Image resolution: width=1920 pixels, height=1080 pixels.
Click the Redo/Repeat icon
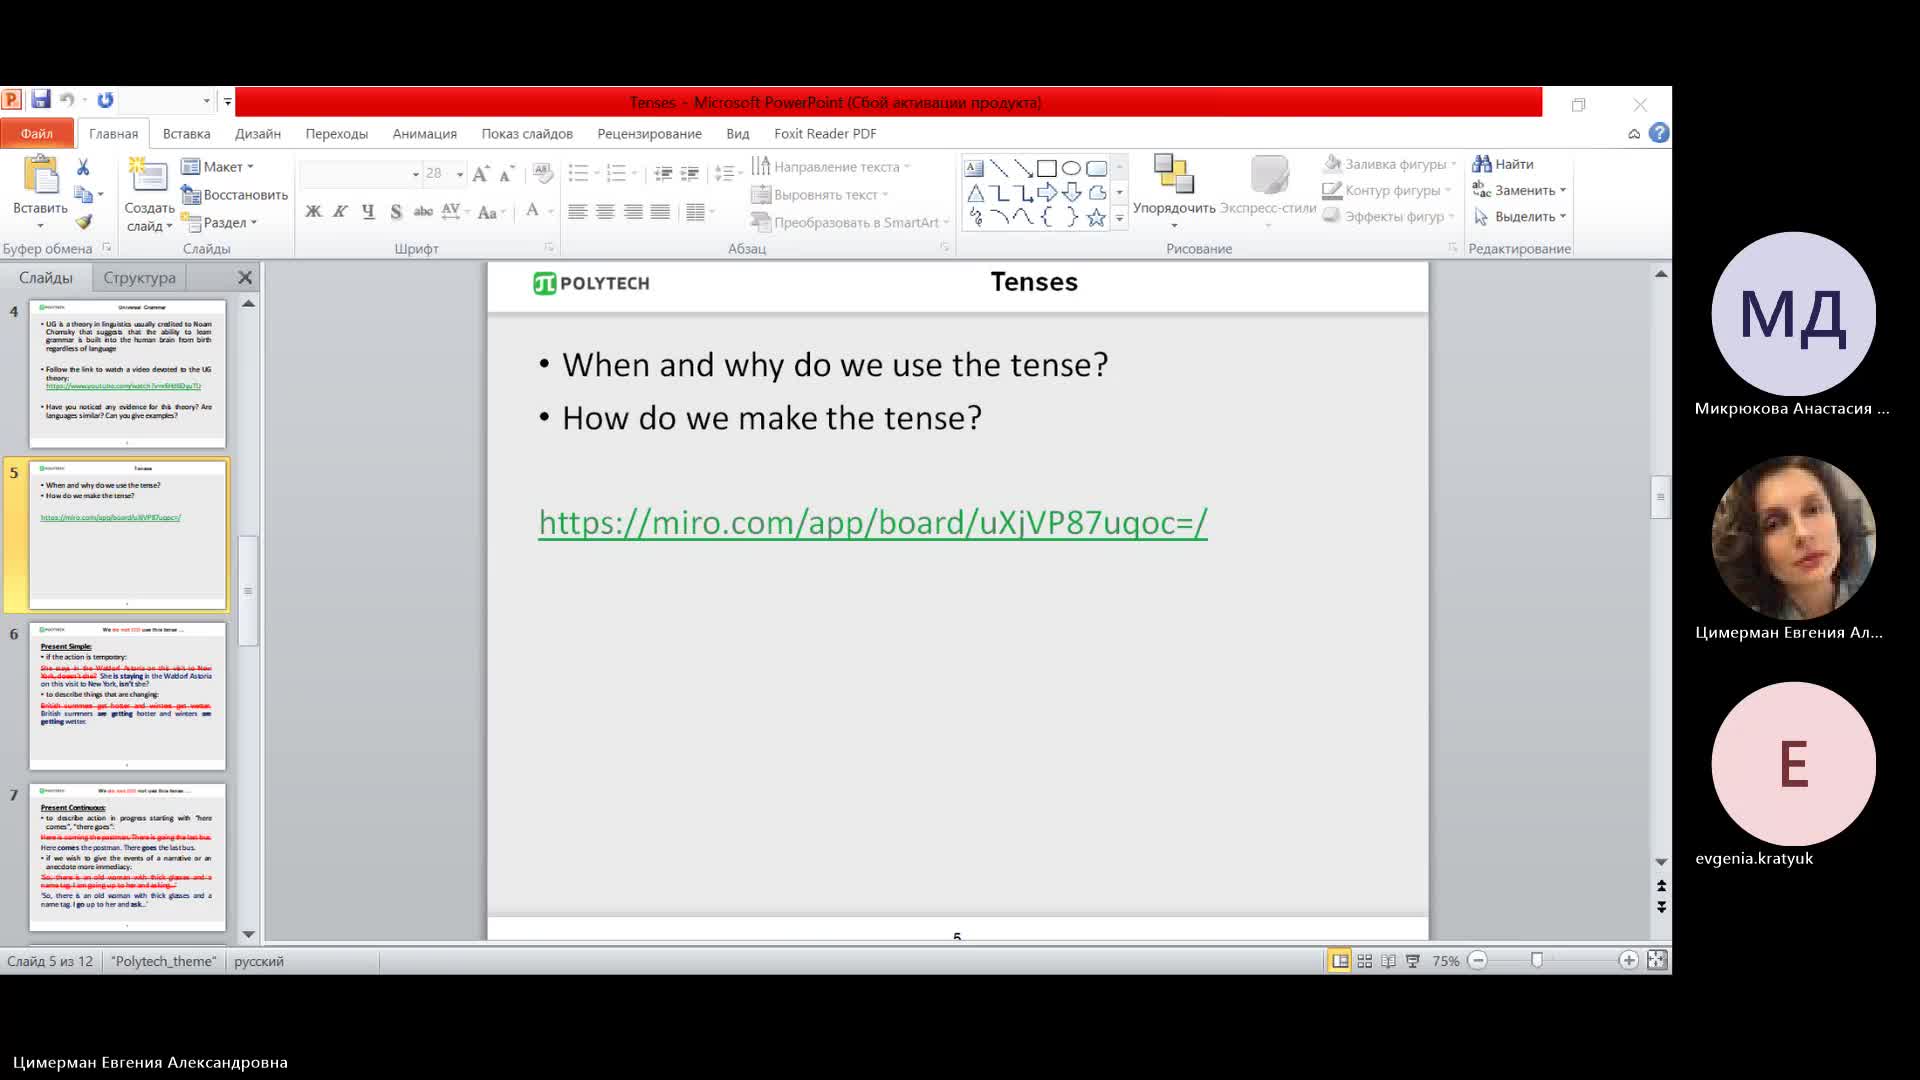(x=105, y=100)
